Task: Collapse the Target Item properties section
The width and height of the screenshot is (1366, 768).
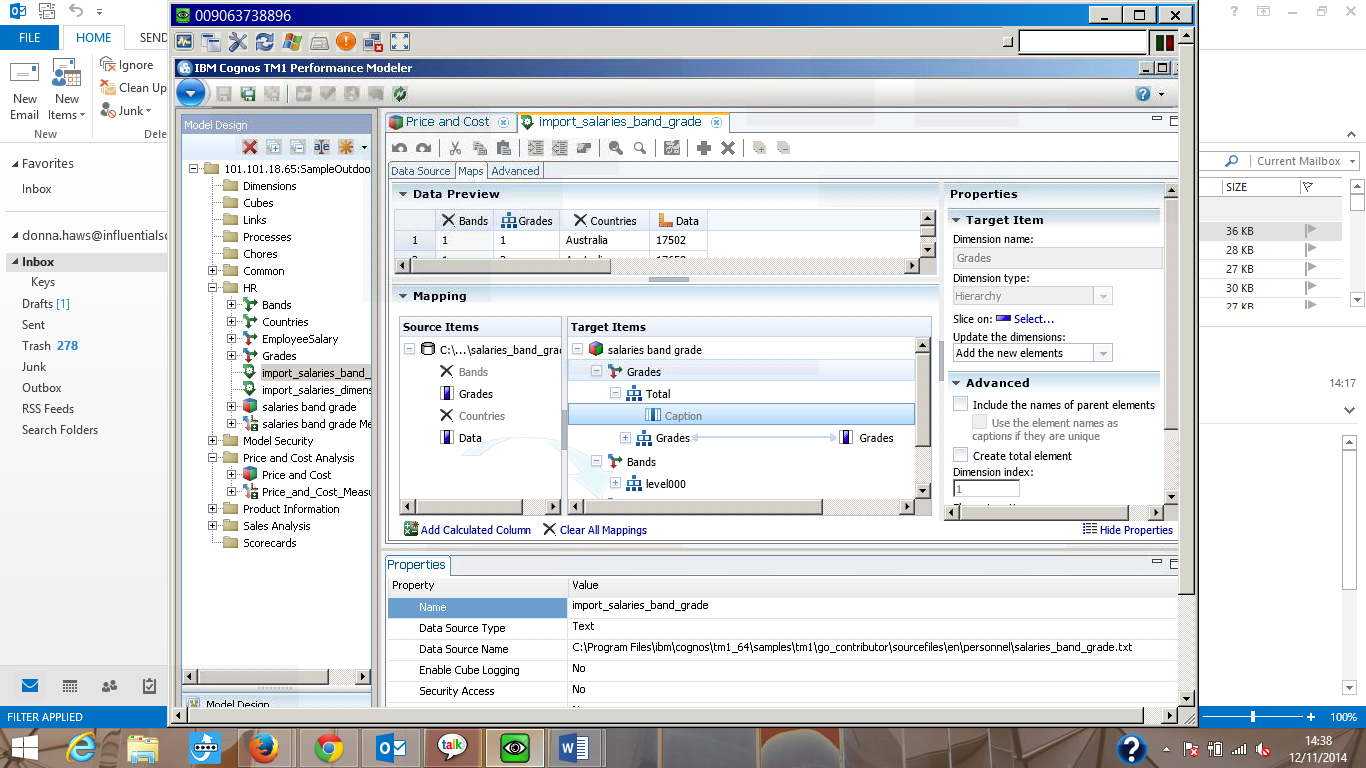Action: click(x=957, y=220)
